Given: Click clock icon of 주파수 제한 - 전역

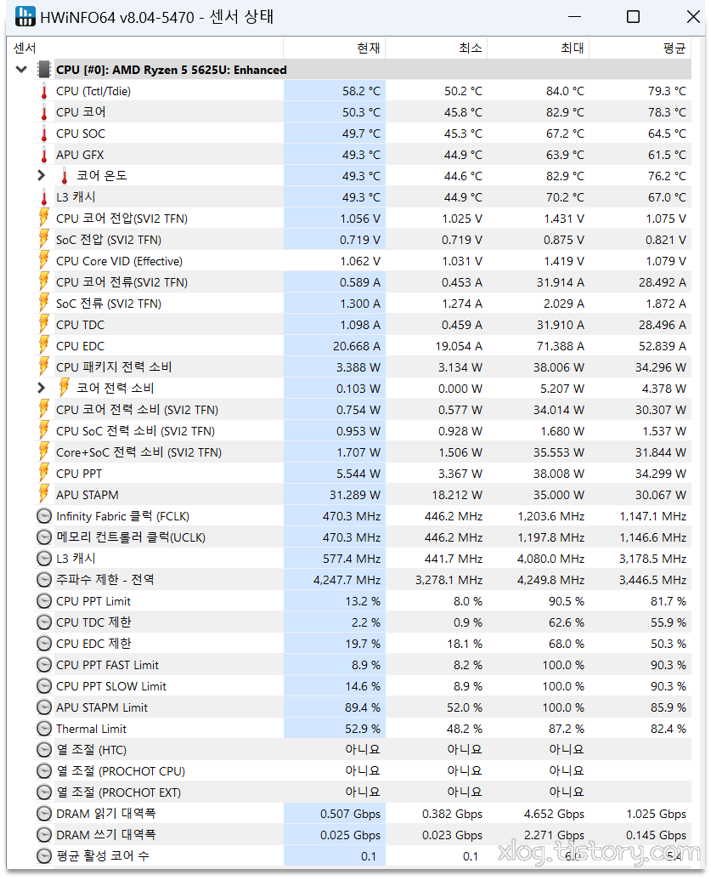Looking at the screenshot, I should click(44, 580).
